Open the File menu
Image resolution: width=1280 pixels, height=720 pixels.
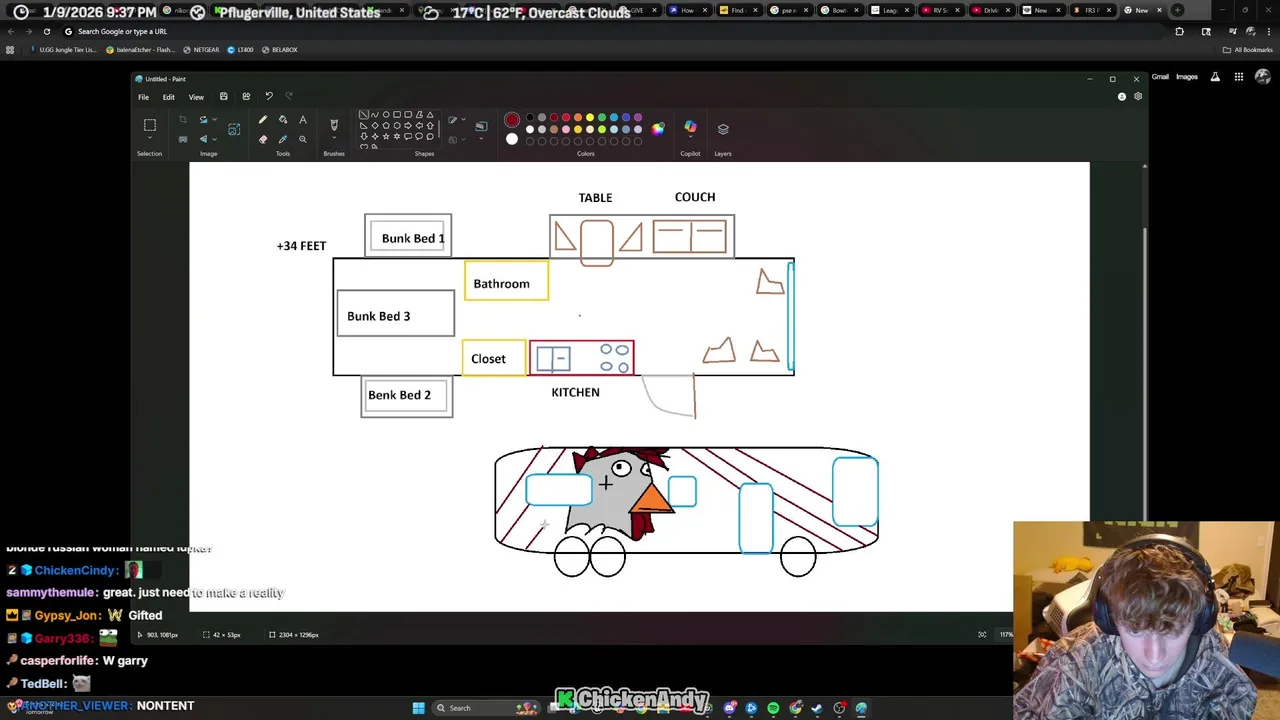pos(143,97)
